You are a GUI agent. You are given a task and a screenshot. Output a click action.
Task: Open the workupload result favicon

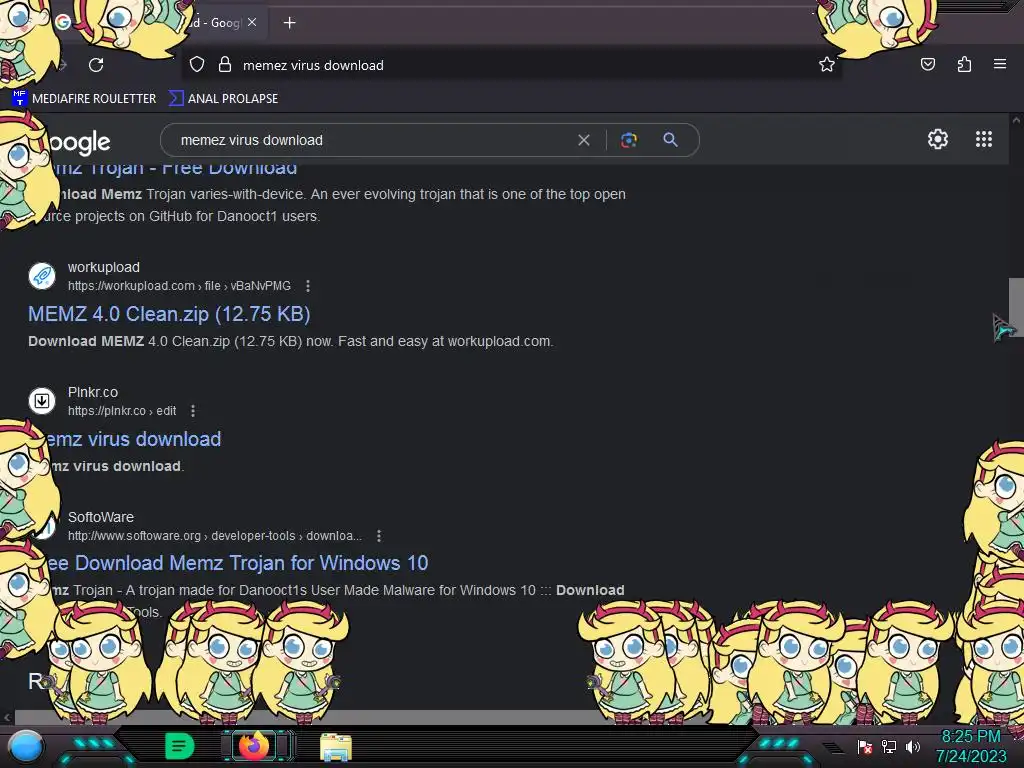tap(42, 276)
